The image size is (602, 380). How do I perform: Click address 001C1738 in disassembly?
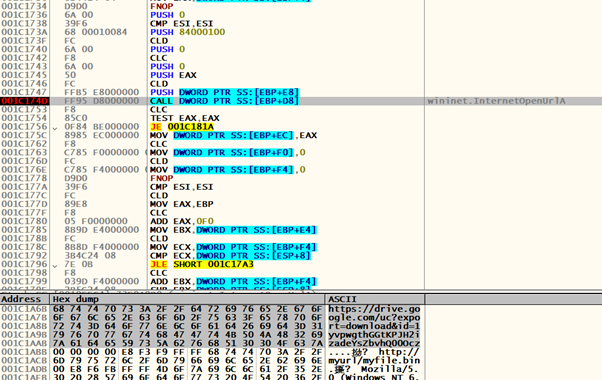coord(24,23)
